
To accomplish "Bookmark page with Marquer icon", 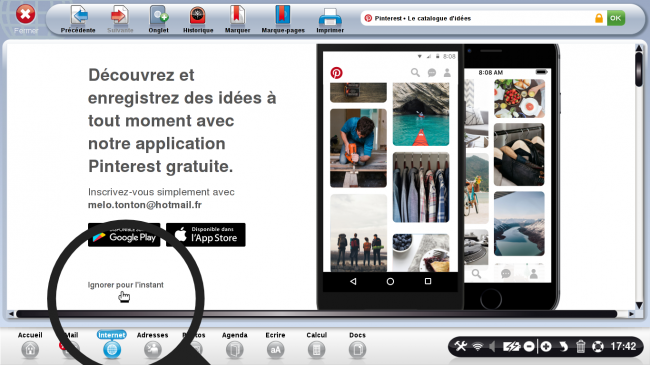I will (x=237, y=19).
